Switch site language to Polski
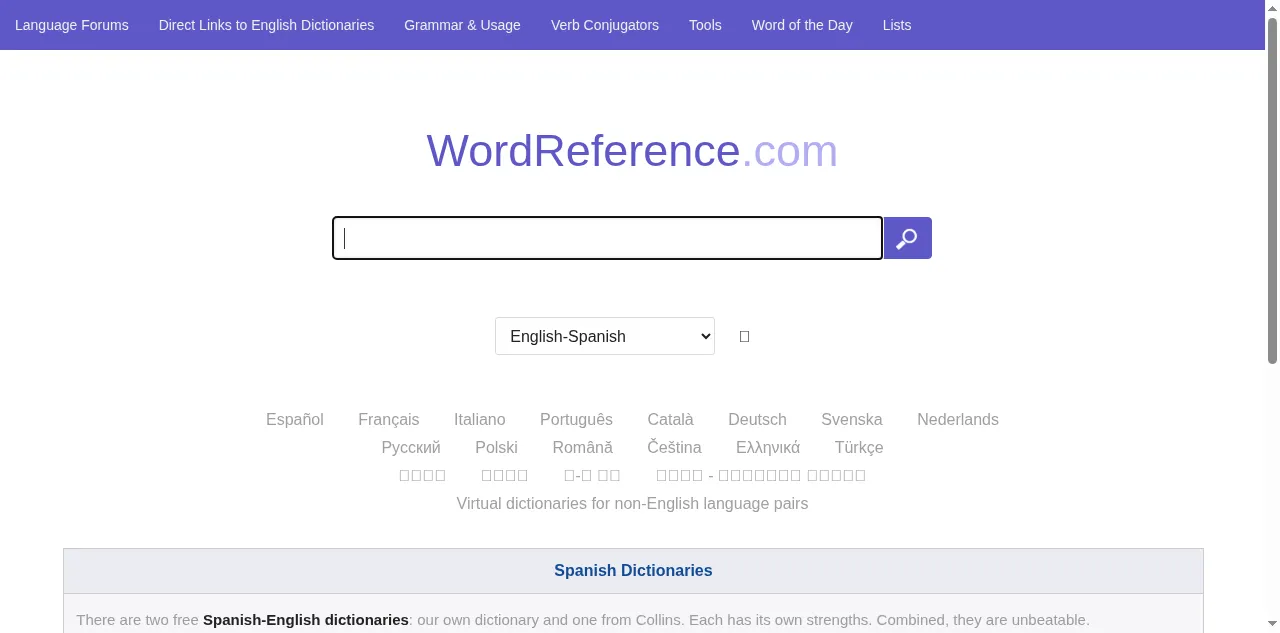The image size is (1280, 633). click(496, 447)
